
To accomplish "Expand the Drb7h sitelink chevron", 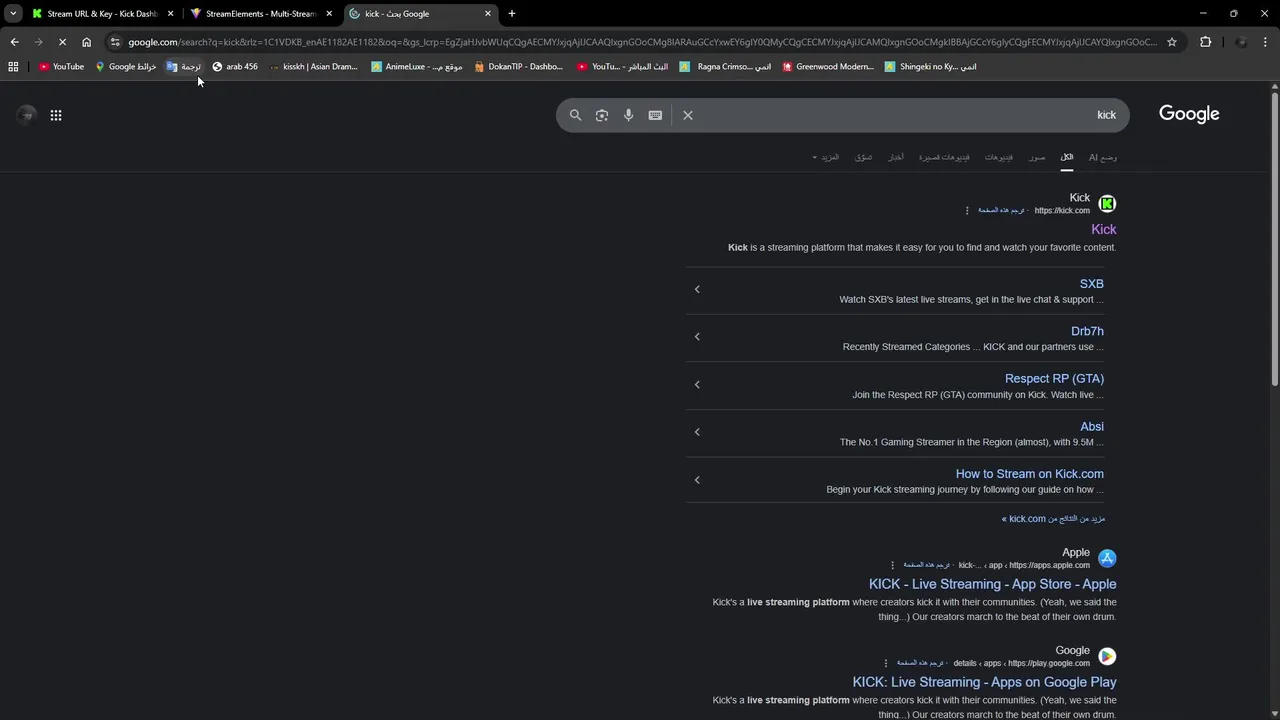I will [x=697, y=337].
